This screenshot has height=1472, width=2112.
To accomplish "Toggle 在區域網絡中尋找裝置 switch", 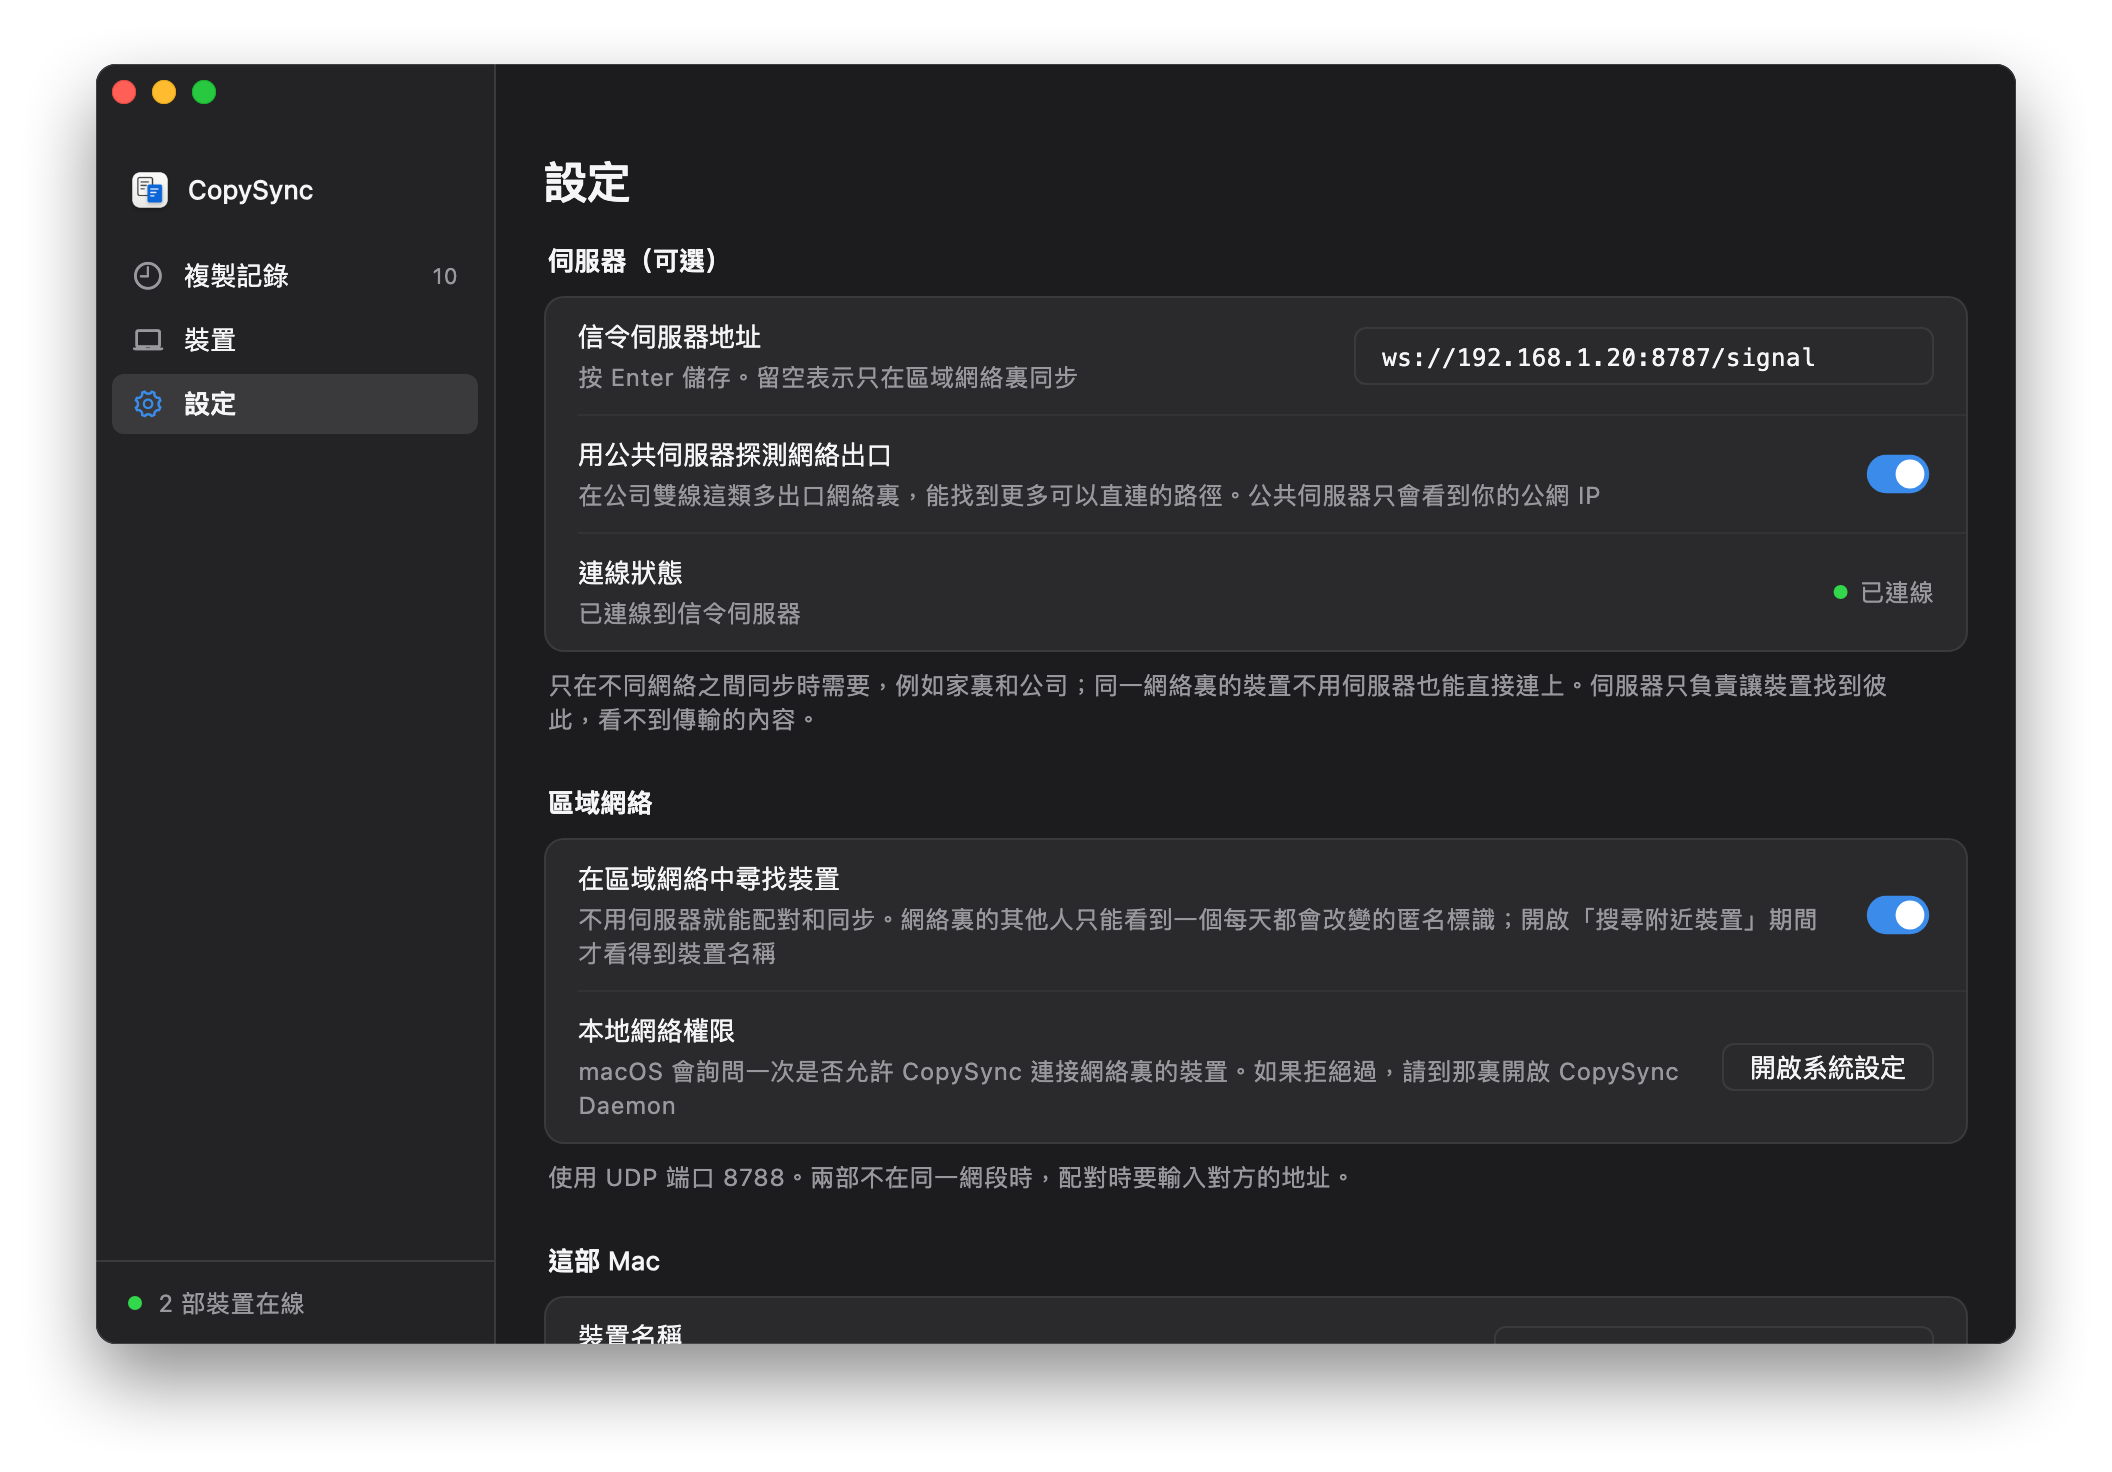I will (1897, 915).
